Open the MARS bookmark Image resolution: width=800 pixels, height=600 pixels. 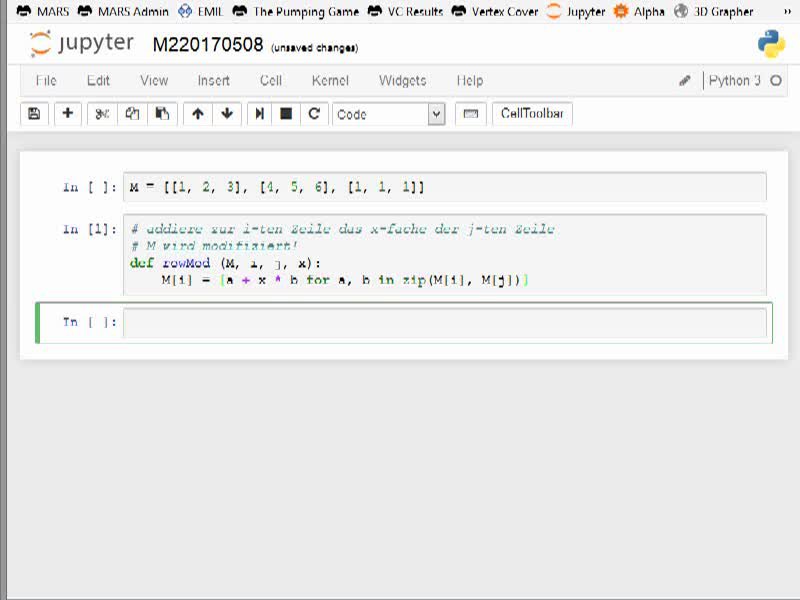point(43,11)
